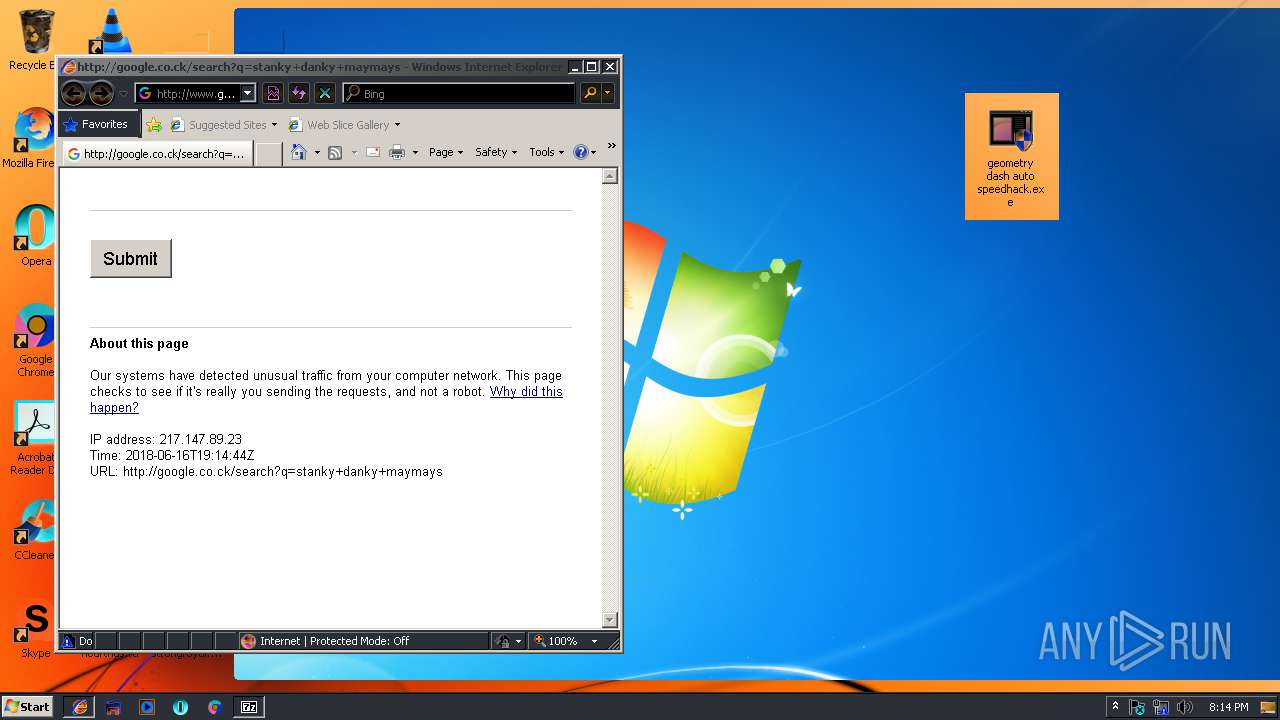Viewport: 1280px width, 720px height.
Task: Select the Opera desktop shortcut
Action: (35, 236)
